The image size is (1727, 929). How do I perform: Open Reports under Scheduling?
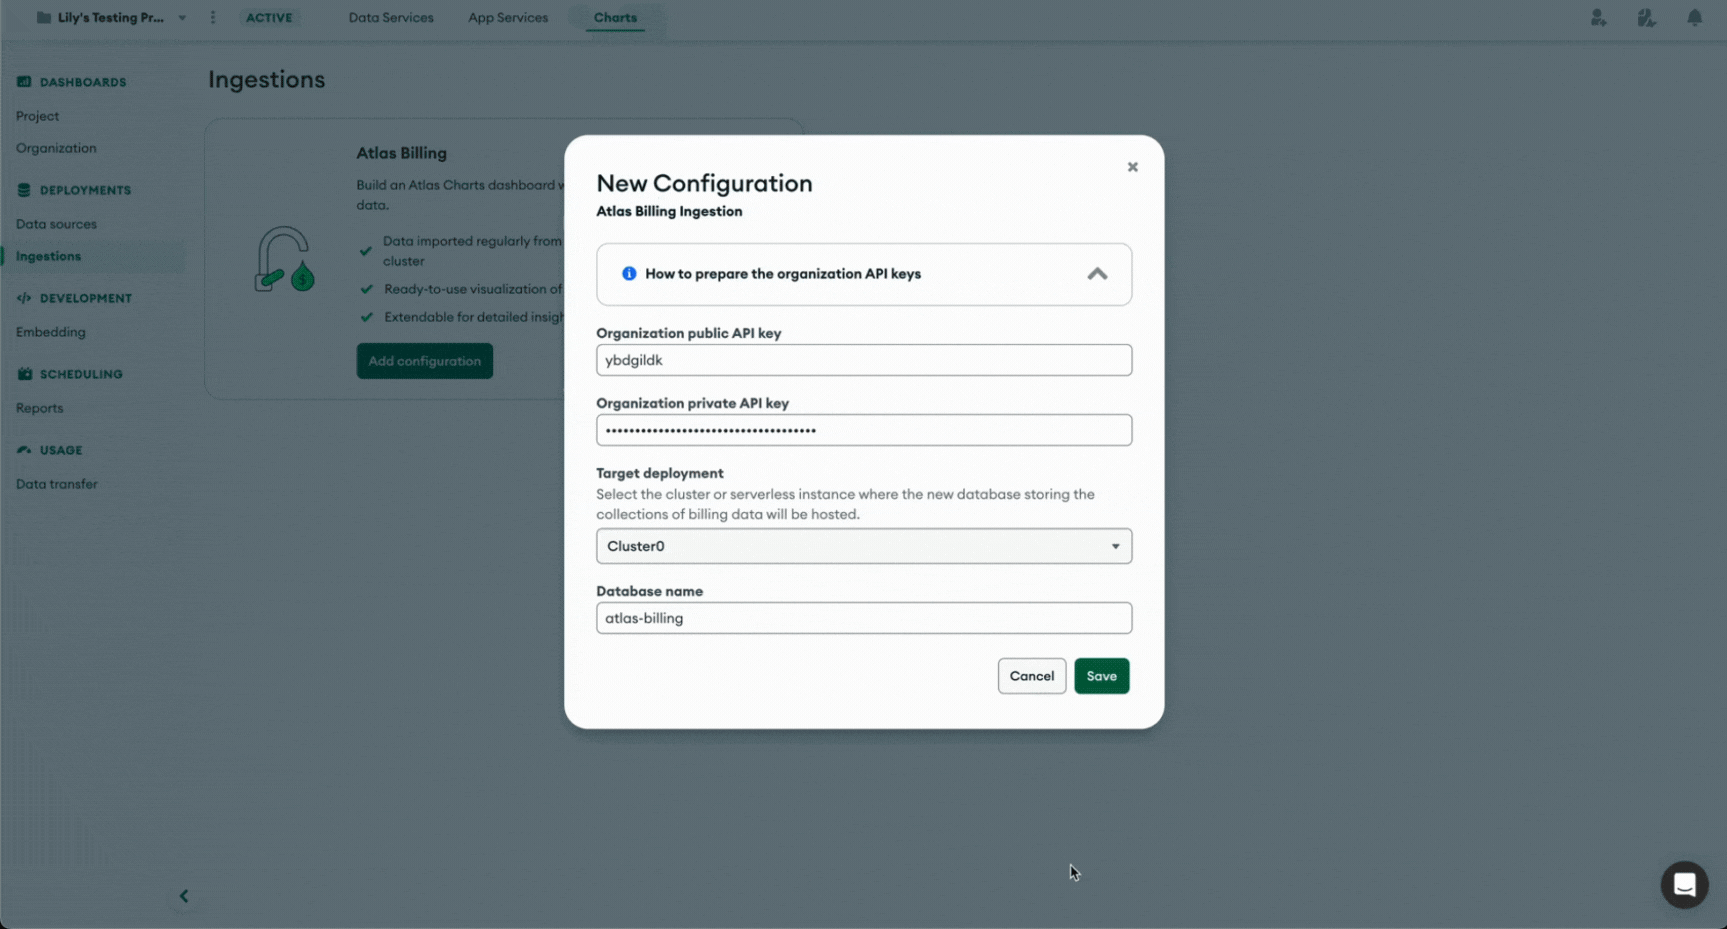pyautogui.click(x=39, y=408)
